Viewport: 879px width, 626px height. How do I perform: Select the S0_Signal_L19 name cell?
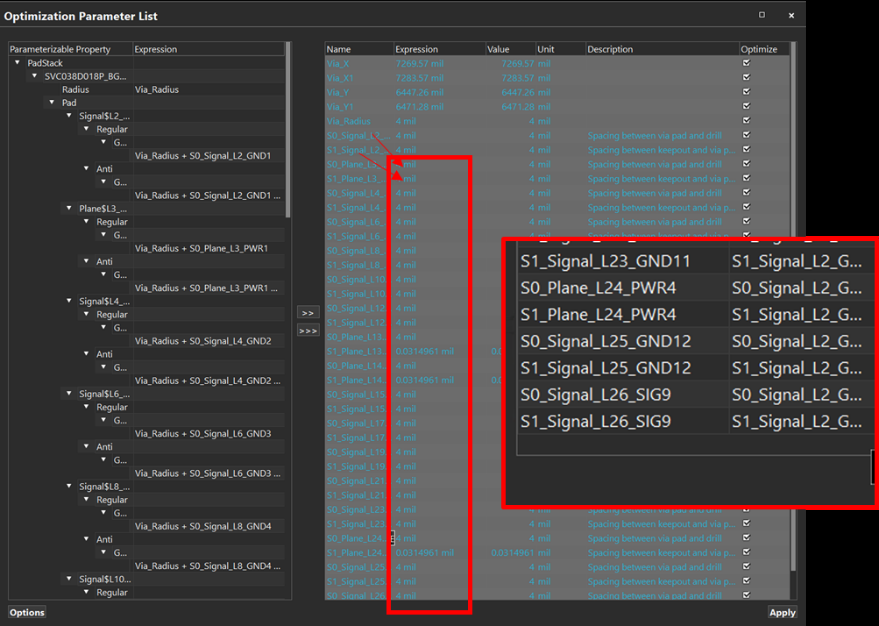[x=359, y=452]
